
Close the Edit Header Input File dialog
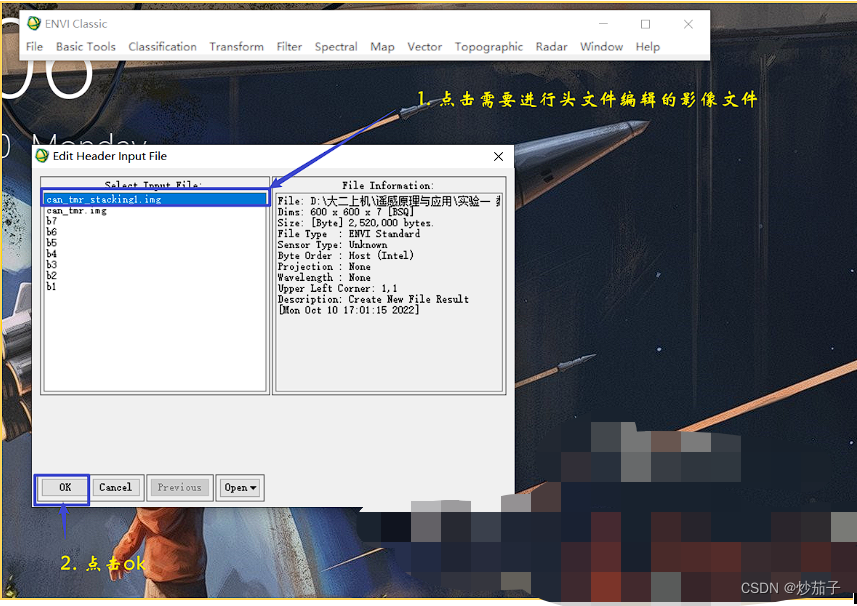click(498, 157)
